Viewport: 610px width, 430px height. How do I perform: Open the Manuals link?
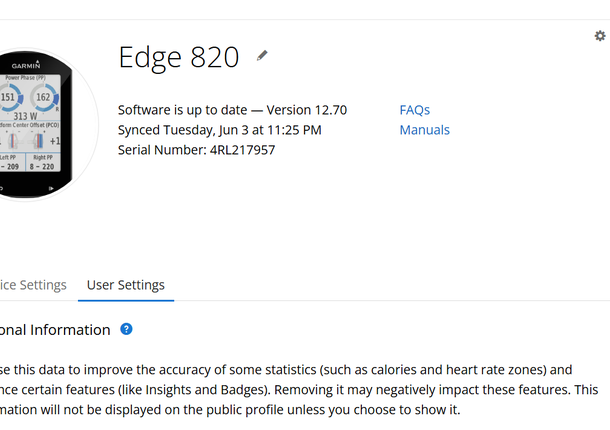coord(424,130)
